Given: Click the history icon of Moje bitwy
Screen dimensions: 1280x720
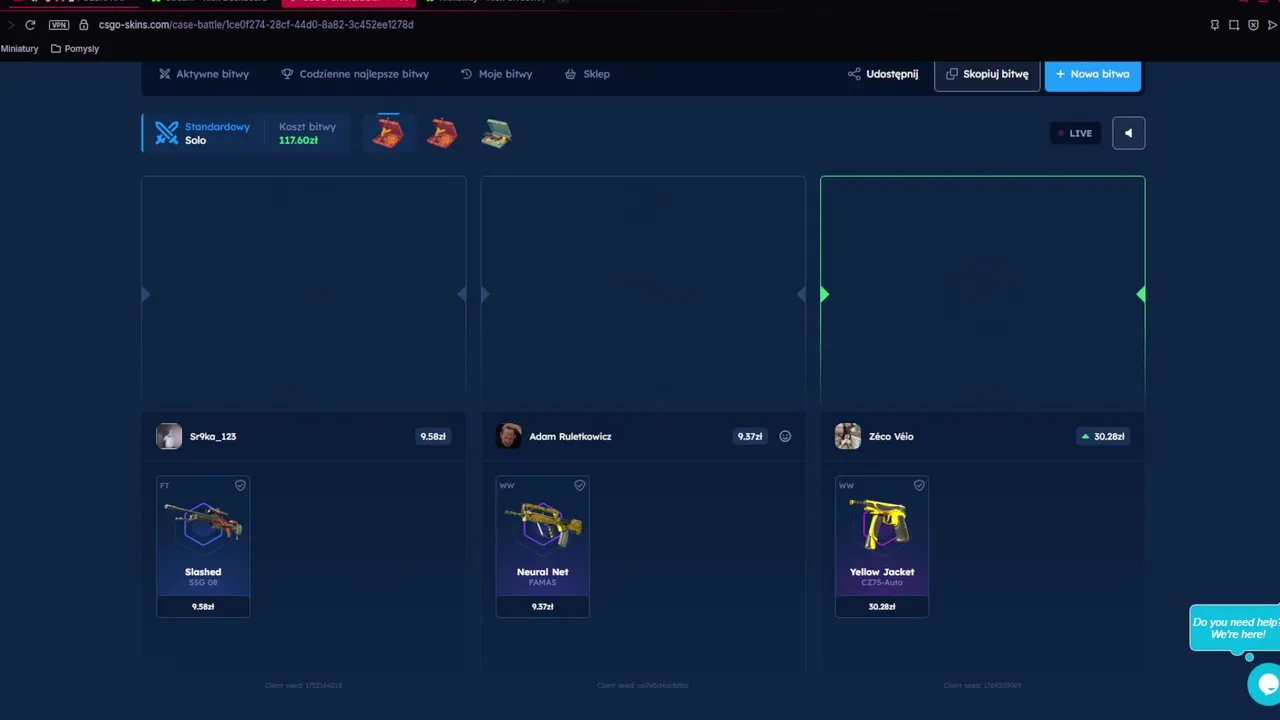Looking at the screenshot, I should [x=466, y=74].
